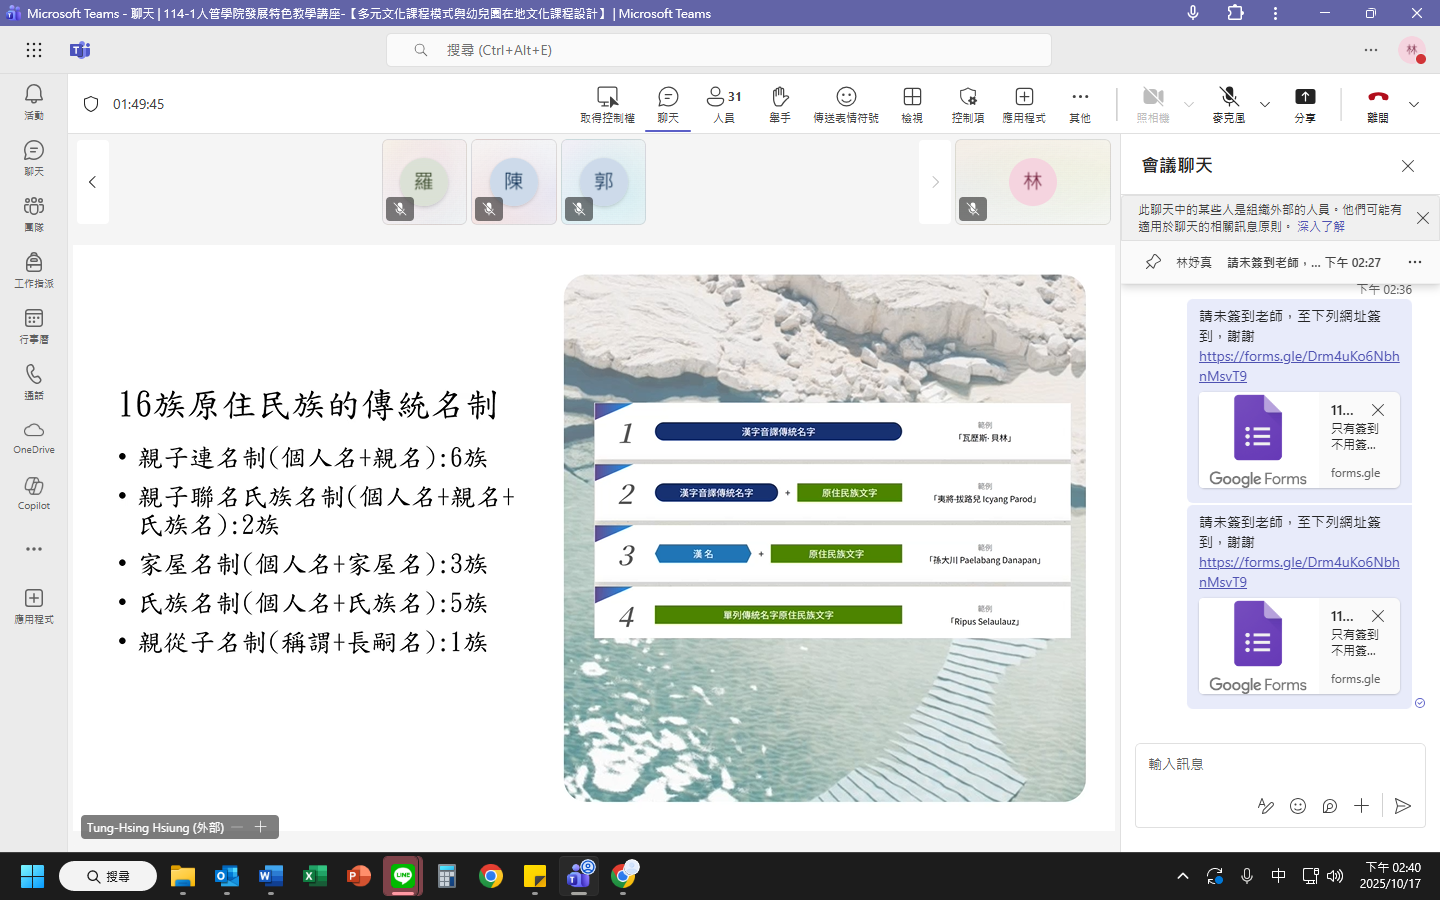Change the meeting View layout
Screen dimensions: 1440x900
tap(912, 104)
